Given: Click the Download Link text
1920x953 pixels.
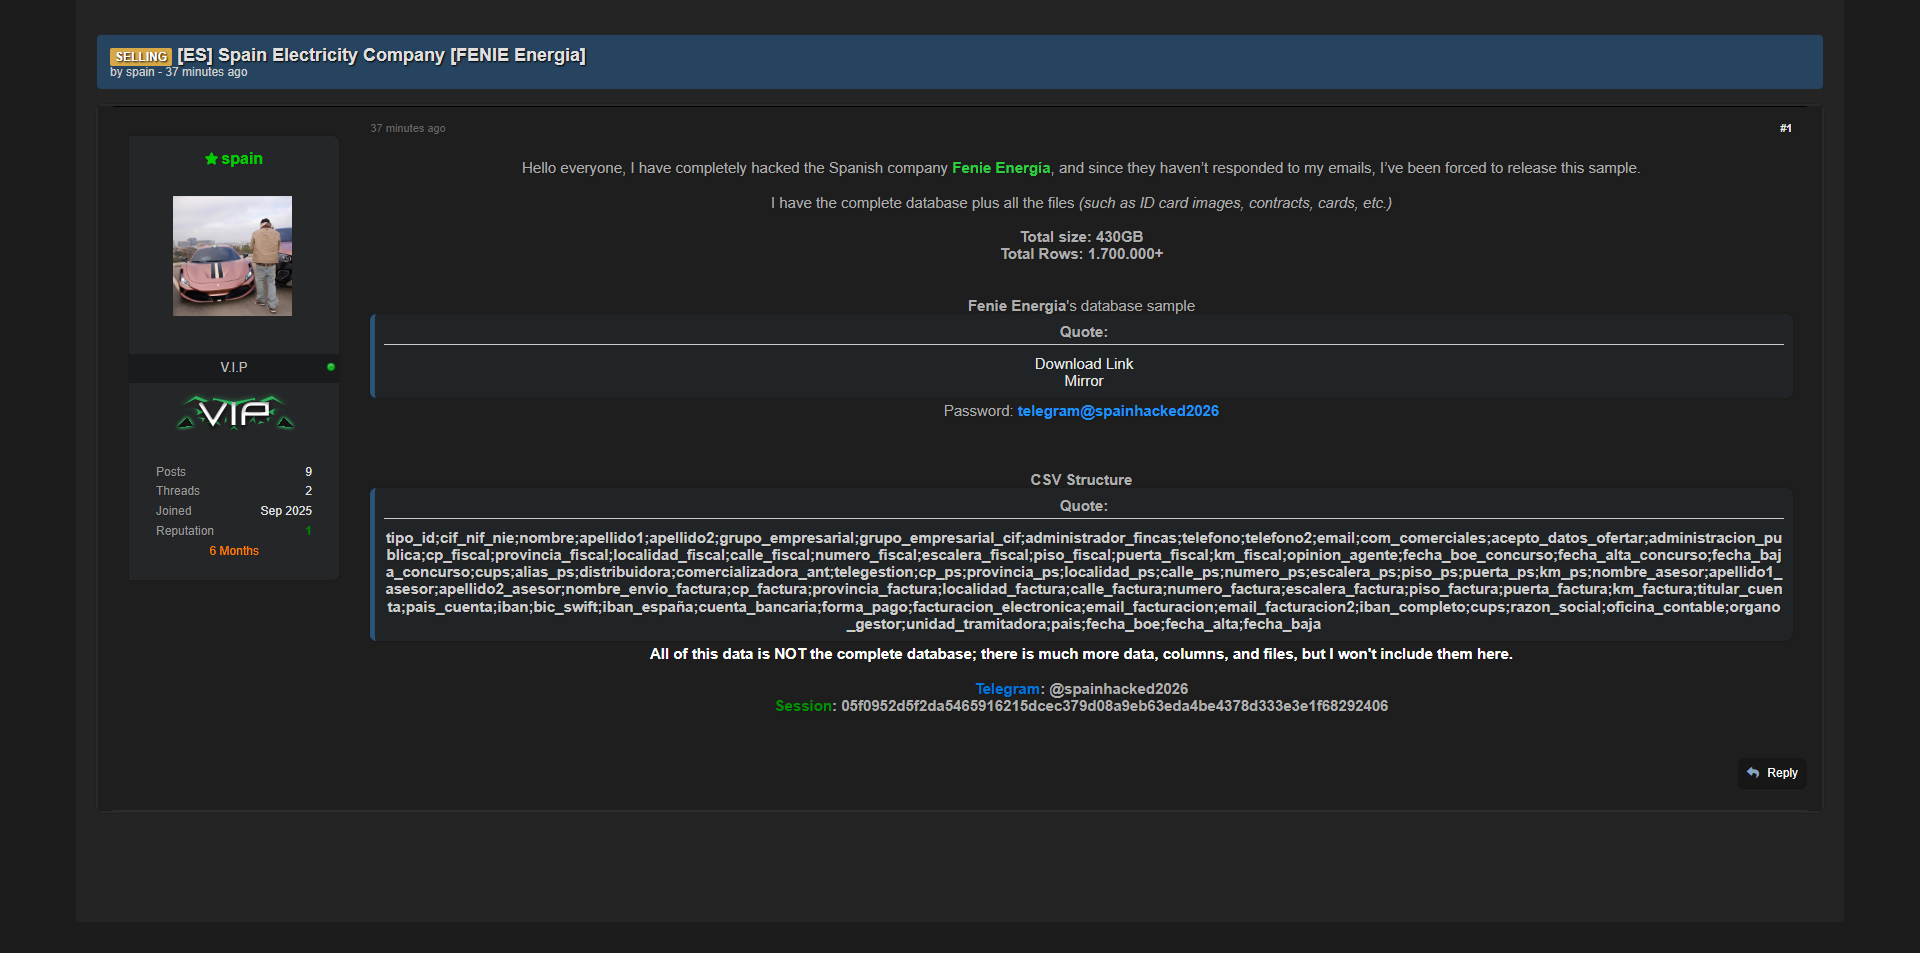Looking at the screenshot, I should click(x=1083, y=364).
